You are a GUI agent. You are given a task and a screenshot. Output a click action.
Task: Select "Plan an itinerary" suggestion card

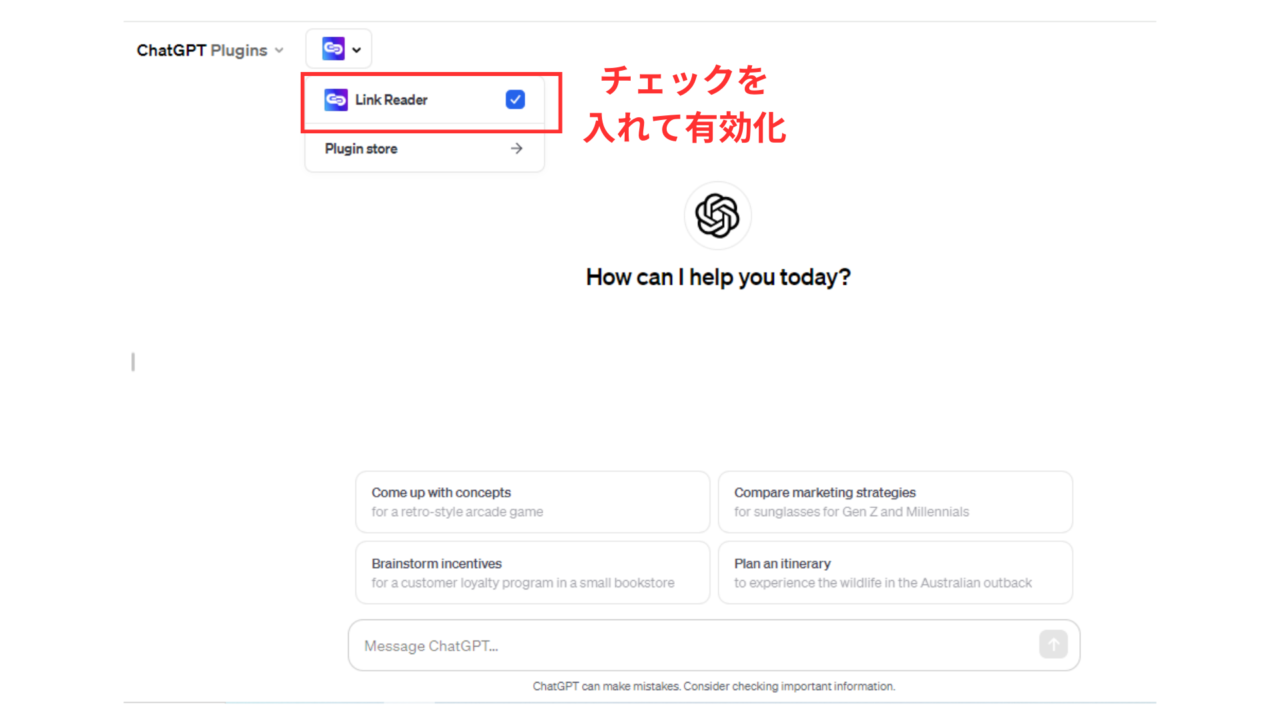coord(895,573)
